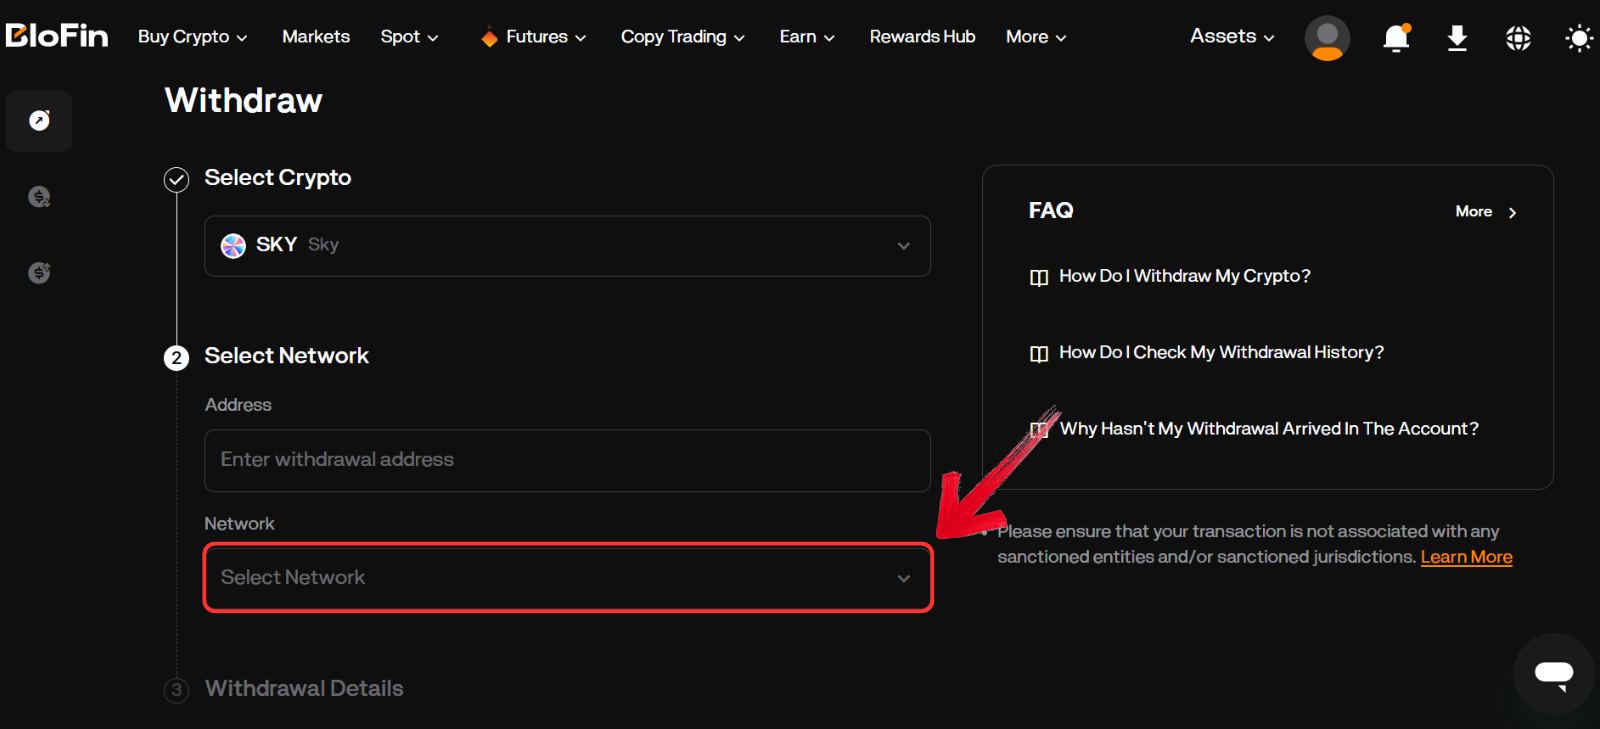This screenshot has width=1600, height=729.
Task: Click the BloFin logo
Action: click(x=57, y=36)
